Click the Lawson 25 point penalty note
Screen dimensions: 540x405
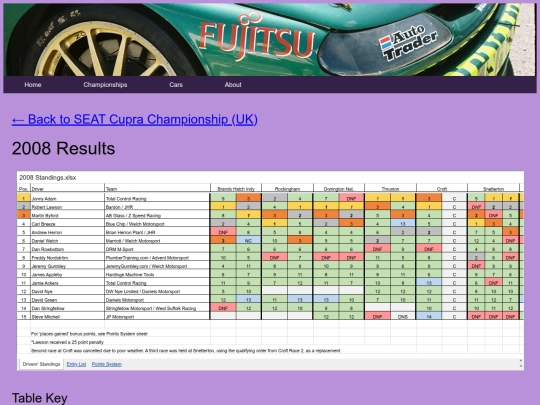pos(67,342)
